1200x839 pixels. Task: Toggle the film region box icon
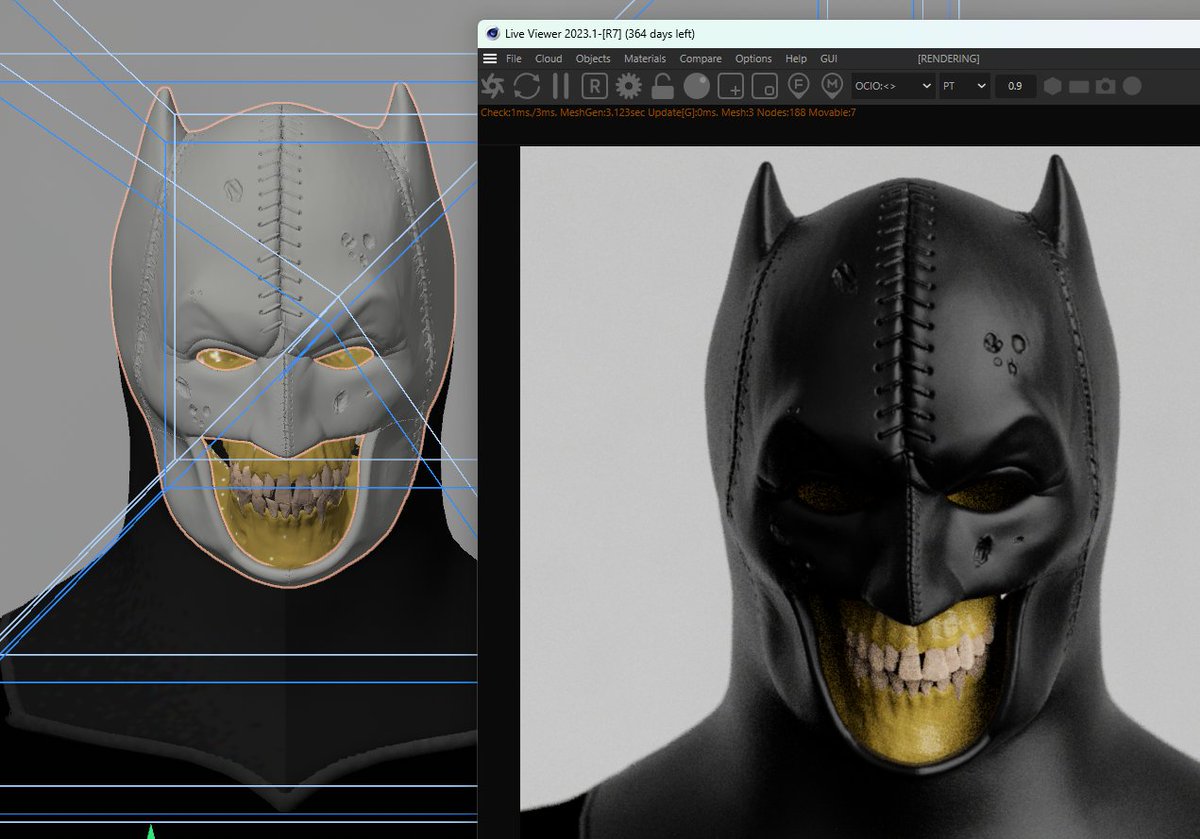click(x=764, y=86)
